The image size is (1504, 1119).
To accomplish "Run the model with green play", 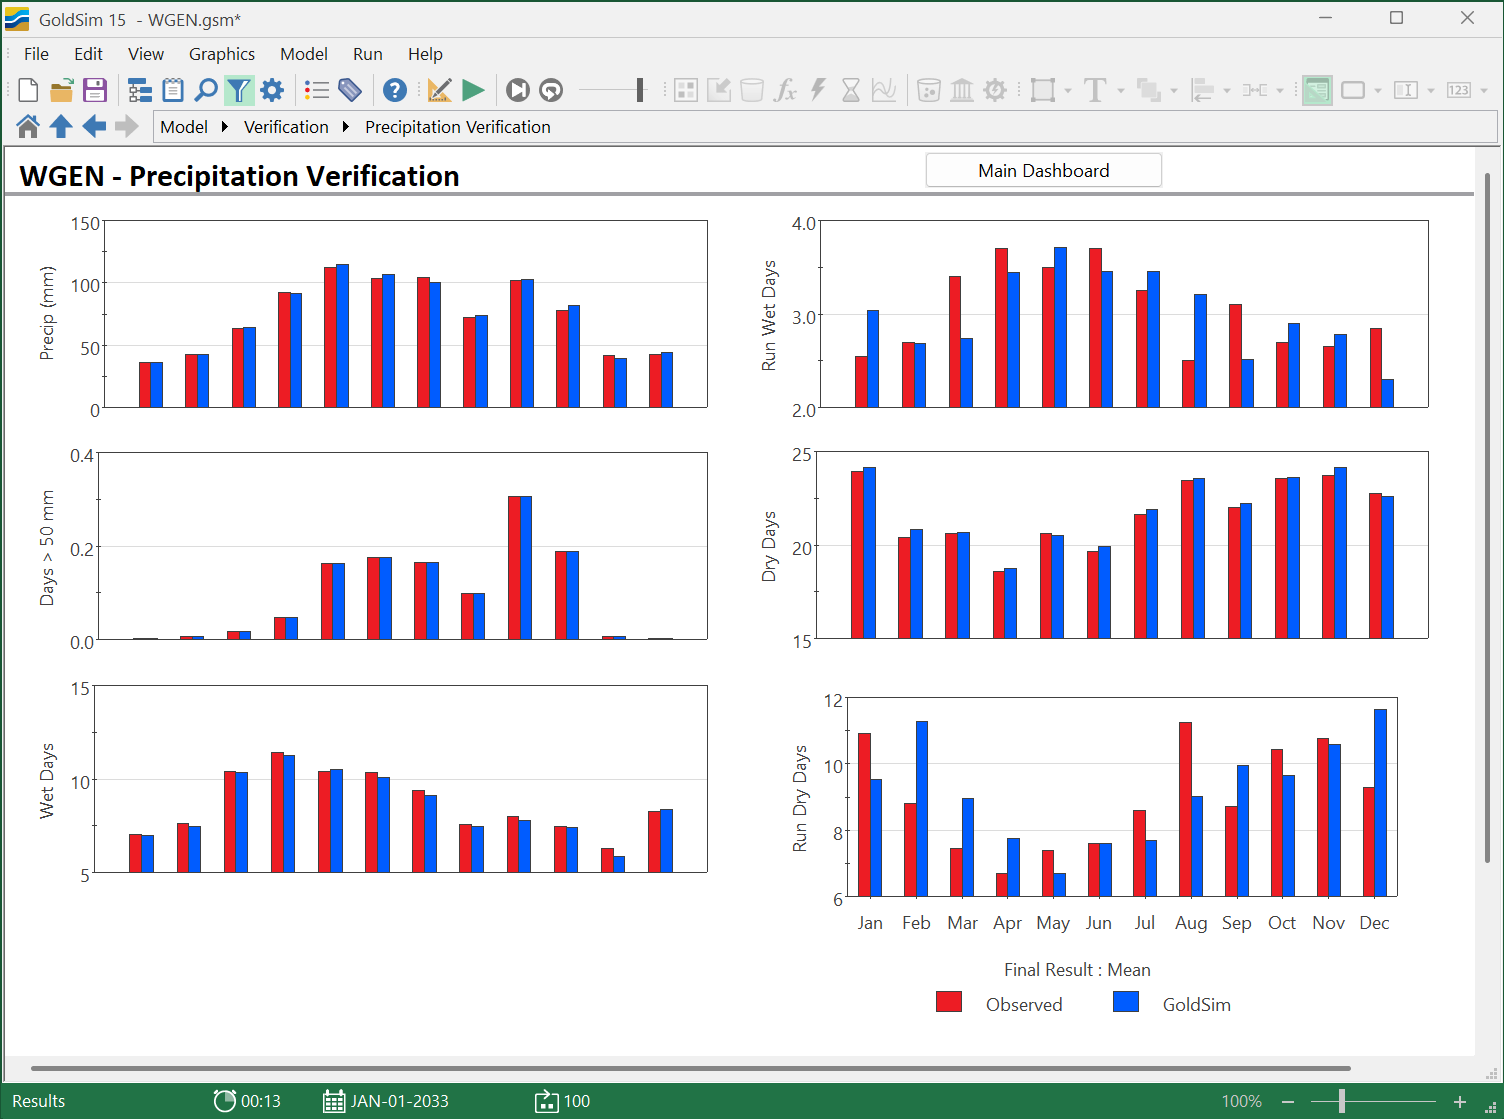I will (x=473, y=90).
